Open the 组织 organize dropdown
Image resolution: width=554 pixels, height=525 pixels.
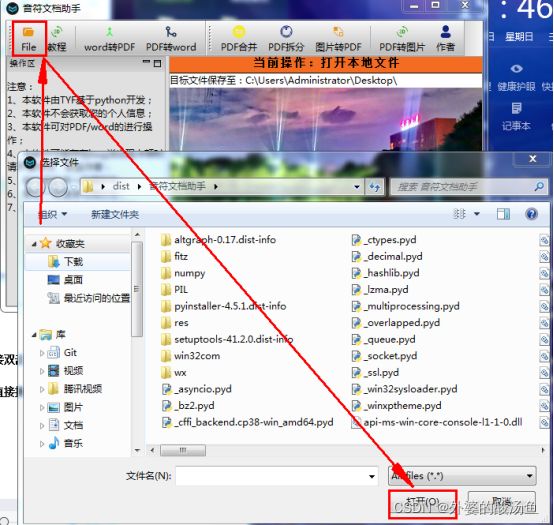point(52,214)
